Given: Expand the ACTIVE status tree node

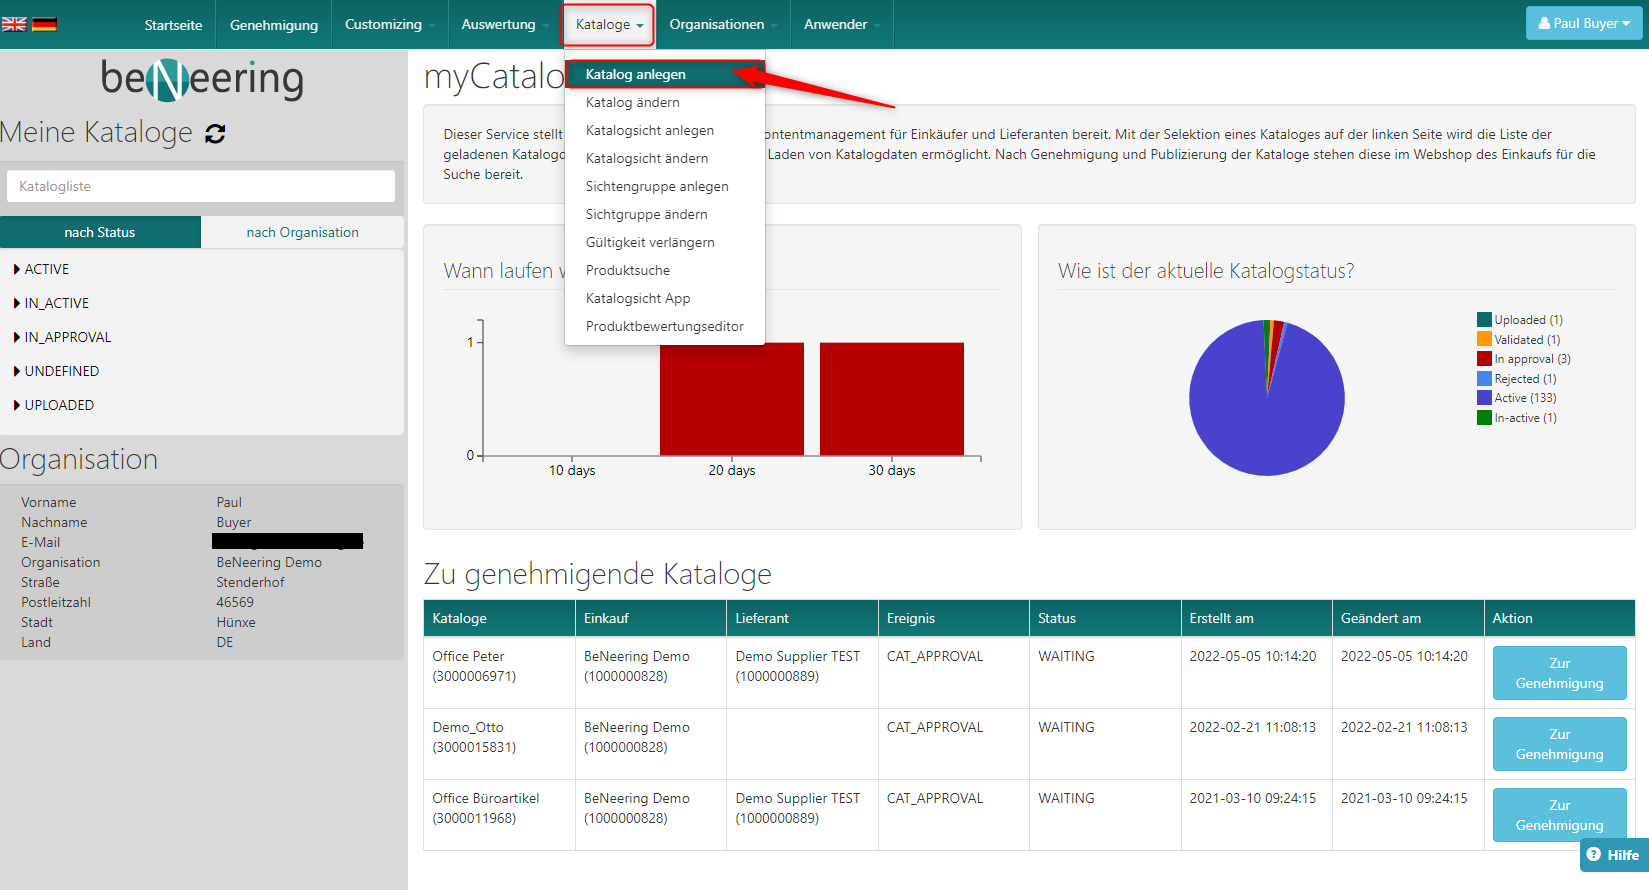Looking at the screenshot, I should [x=46, y=269].
